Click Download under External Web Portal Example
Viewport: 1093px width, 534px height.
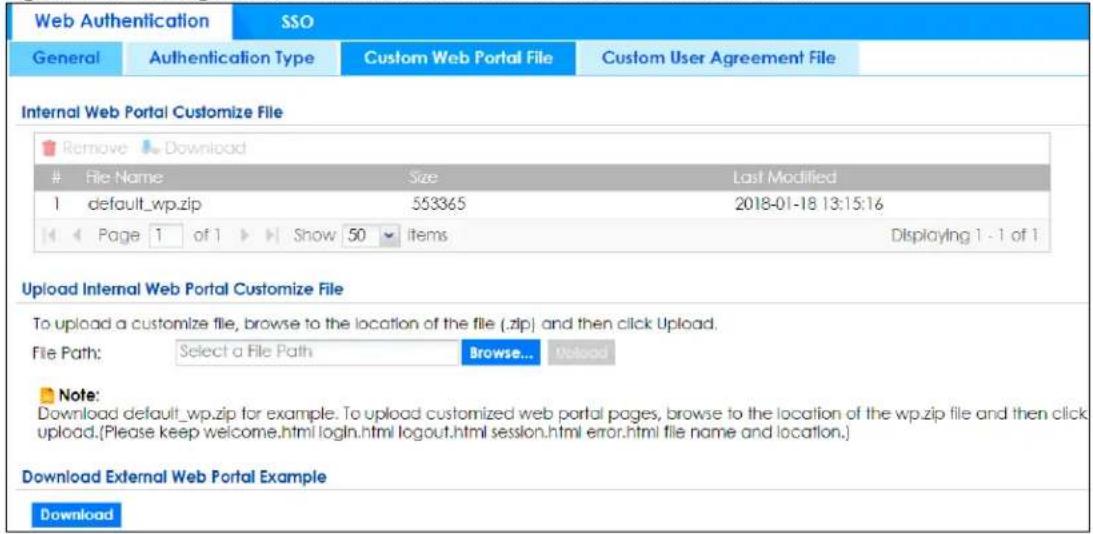pyautogui.click(x=77, y=515)
